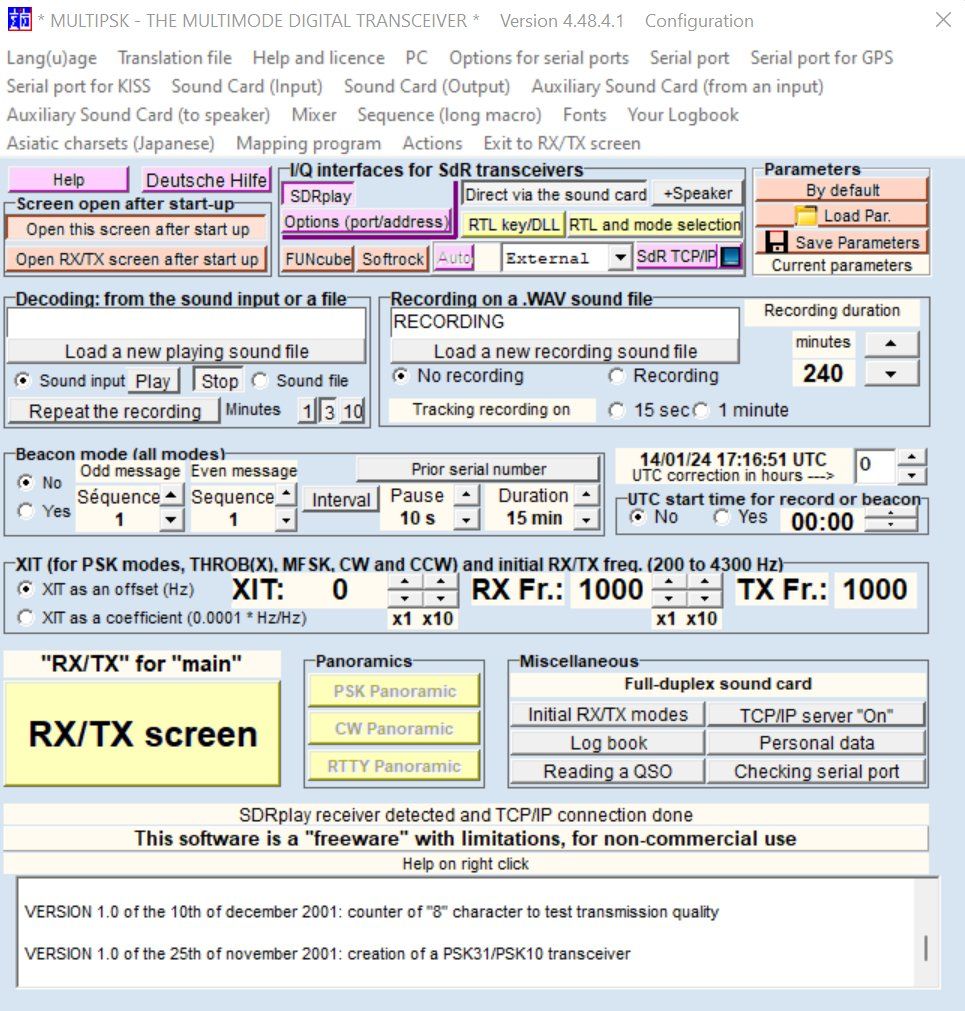Open Serial port for GPS menu
Screen dimensions: 965x1011
822,57
